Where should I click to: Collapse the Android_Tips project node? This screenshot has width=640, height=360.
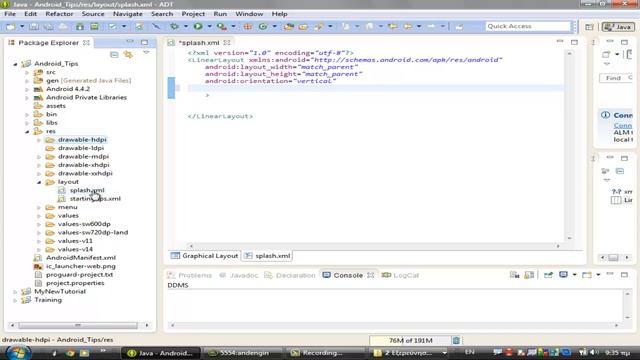coord(15,64)
